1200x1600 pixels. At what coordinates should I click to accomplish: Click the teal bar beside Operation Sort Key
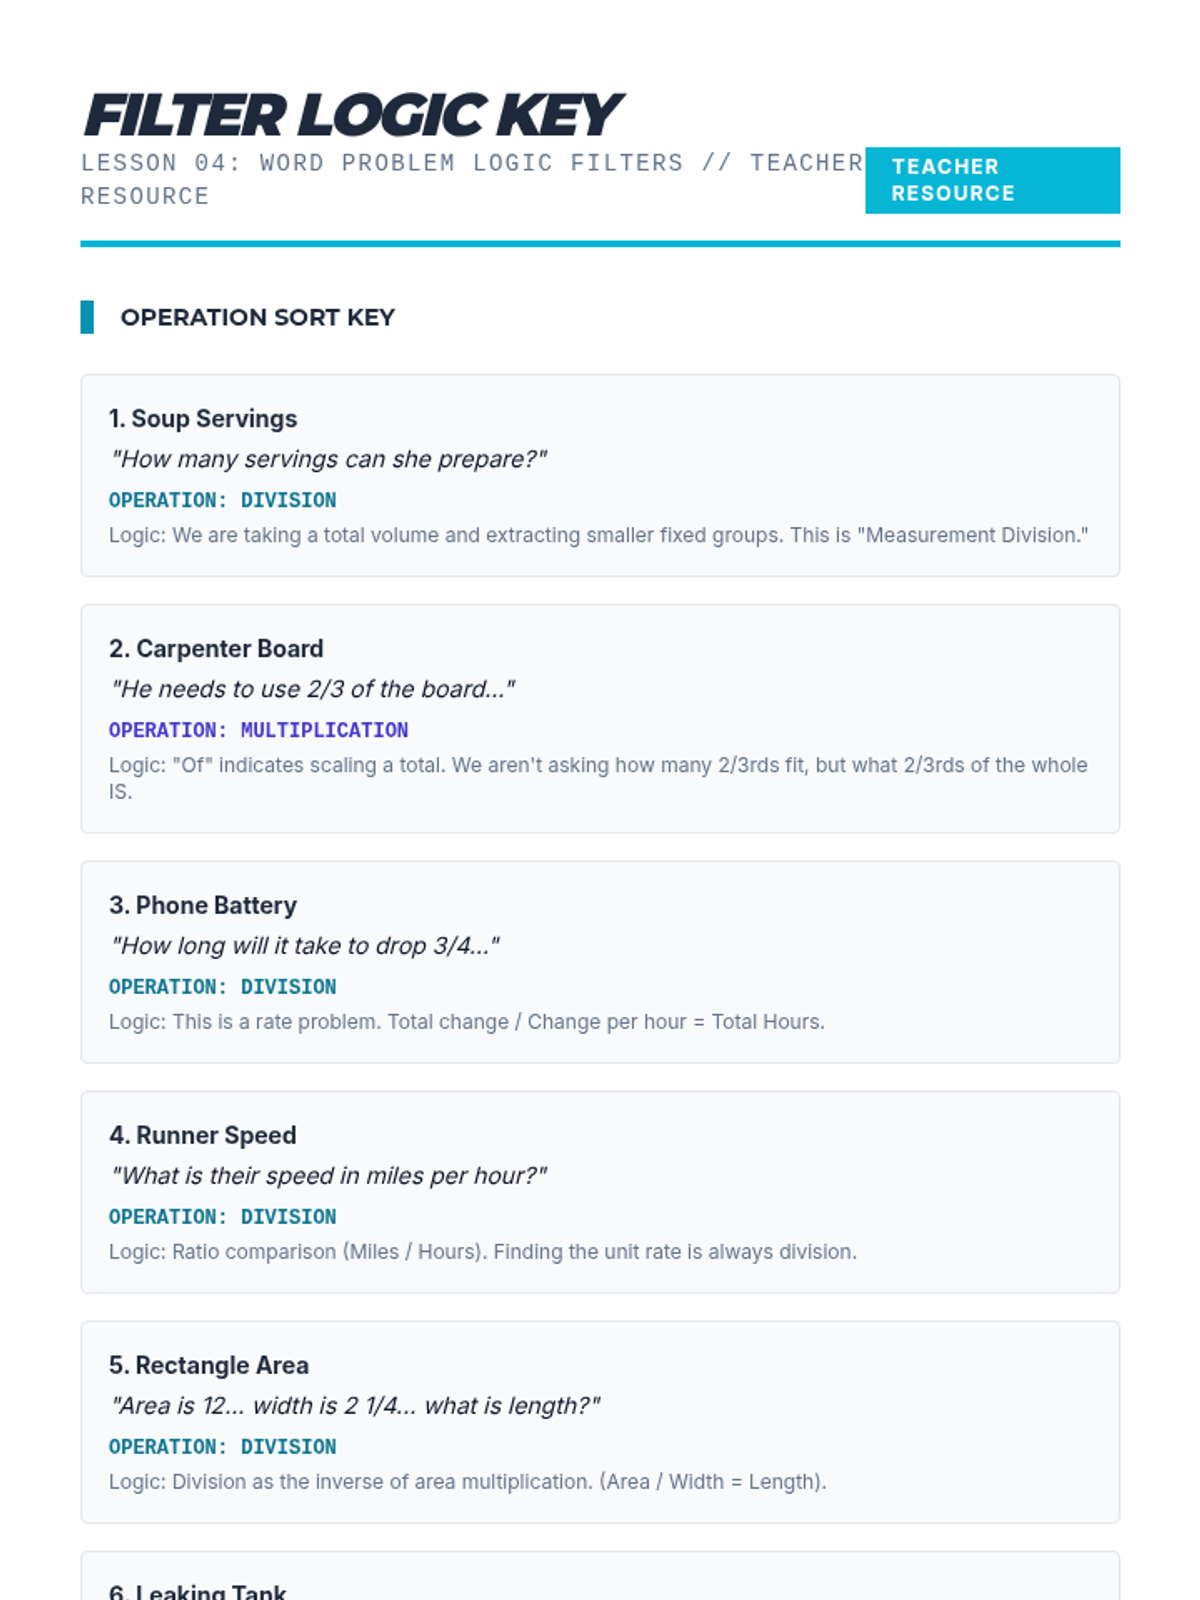tap(87, 317)
